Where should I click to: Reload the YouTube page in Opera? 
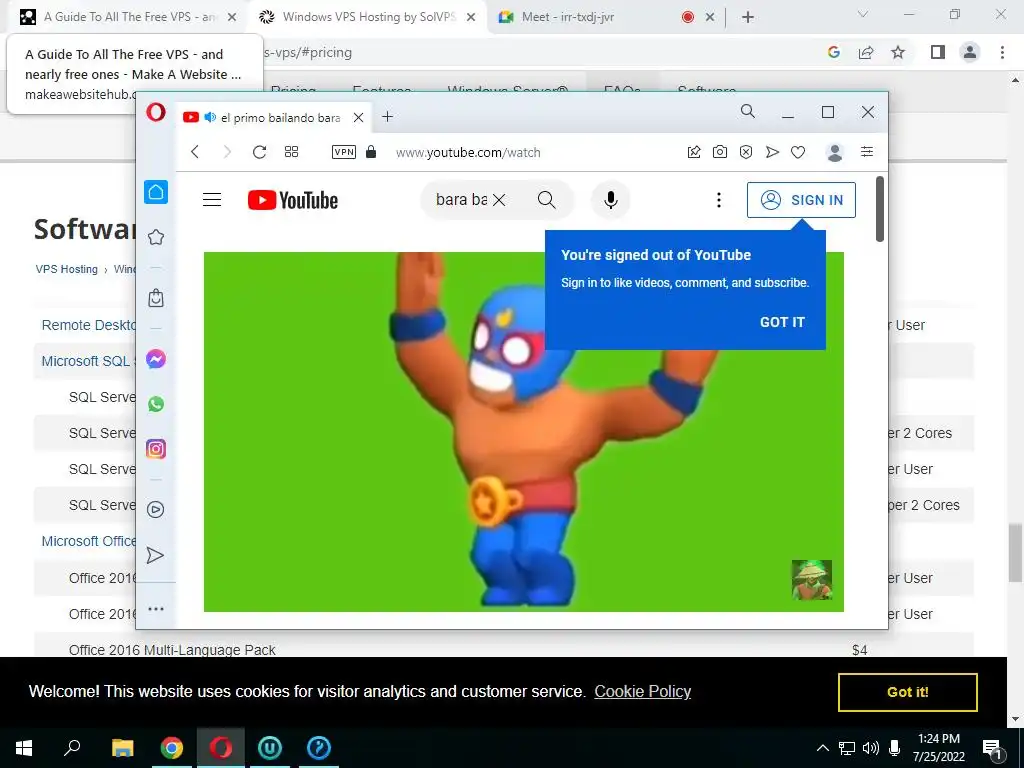coord(259,152)
